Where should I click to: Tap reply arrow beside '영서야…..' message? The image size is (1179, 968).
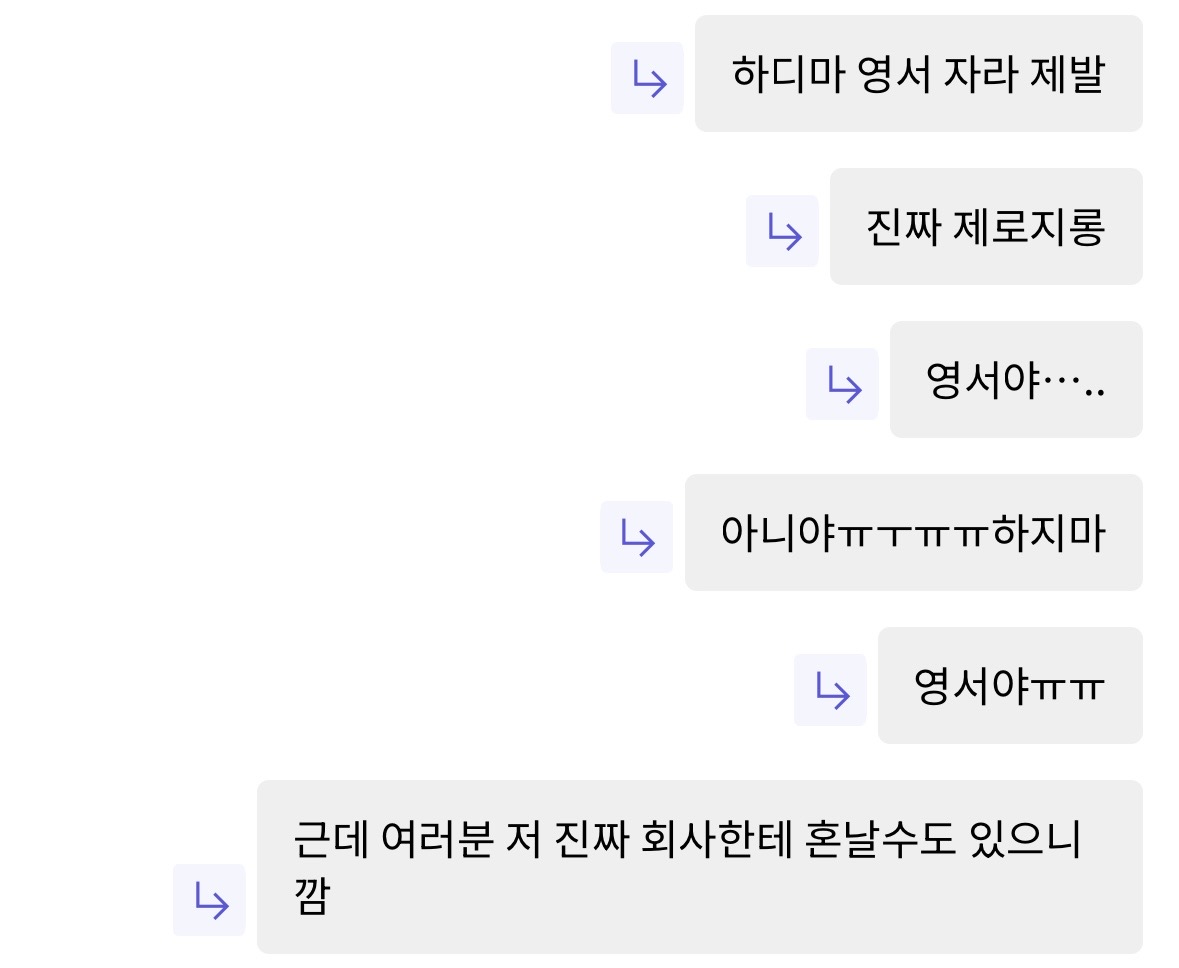[x=842, y=384]
